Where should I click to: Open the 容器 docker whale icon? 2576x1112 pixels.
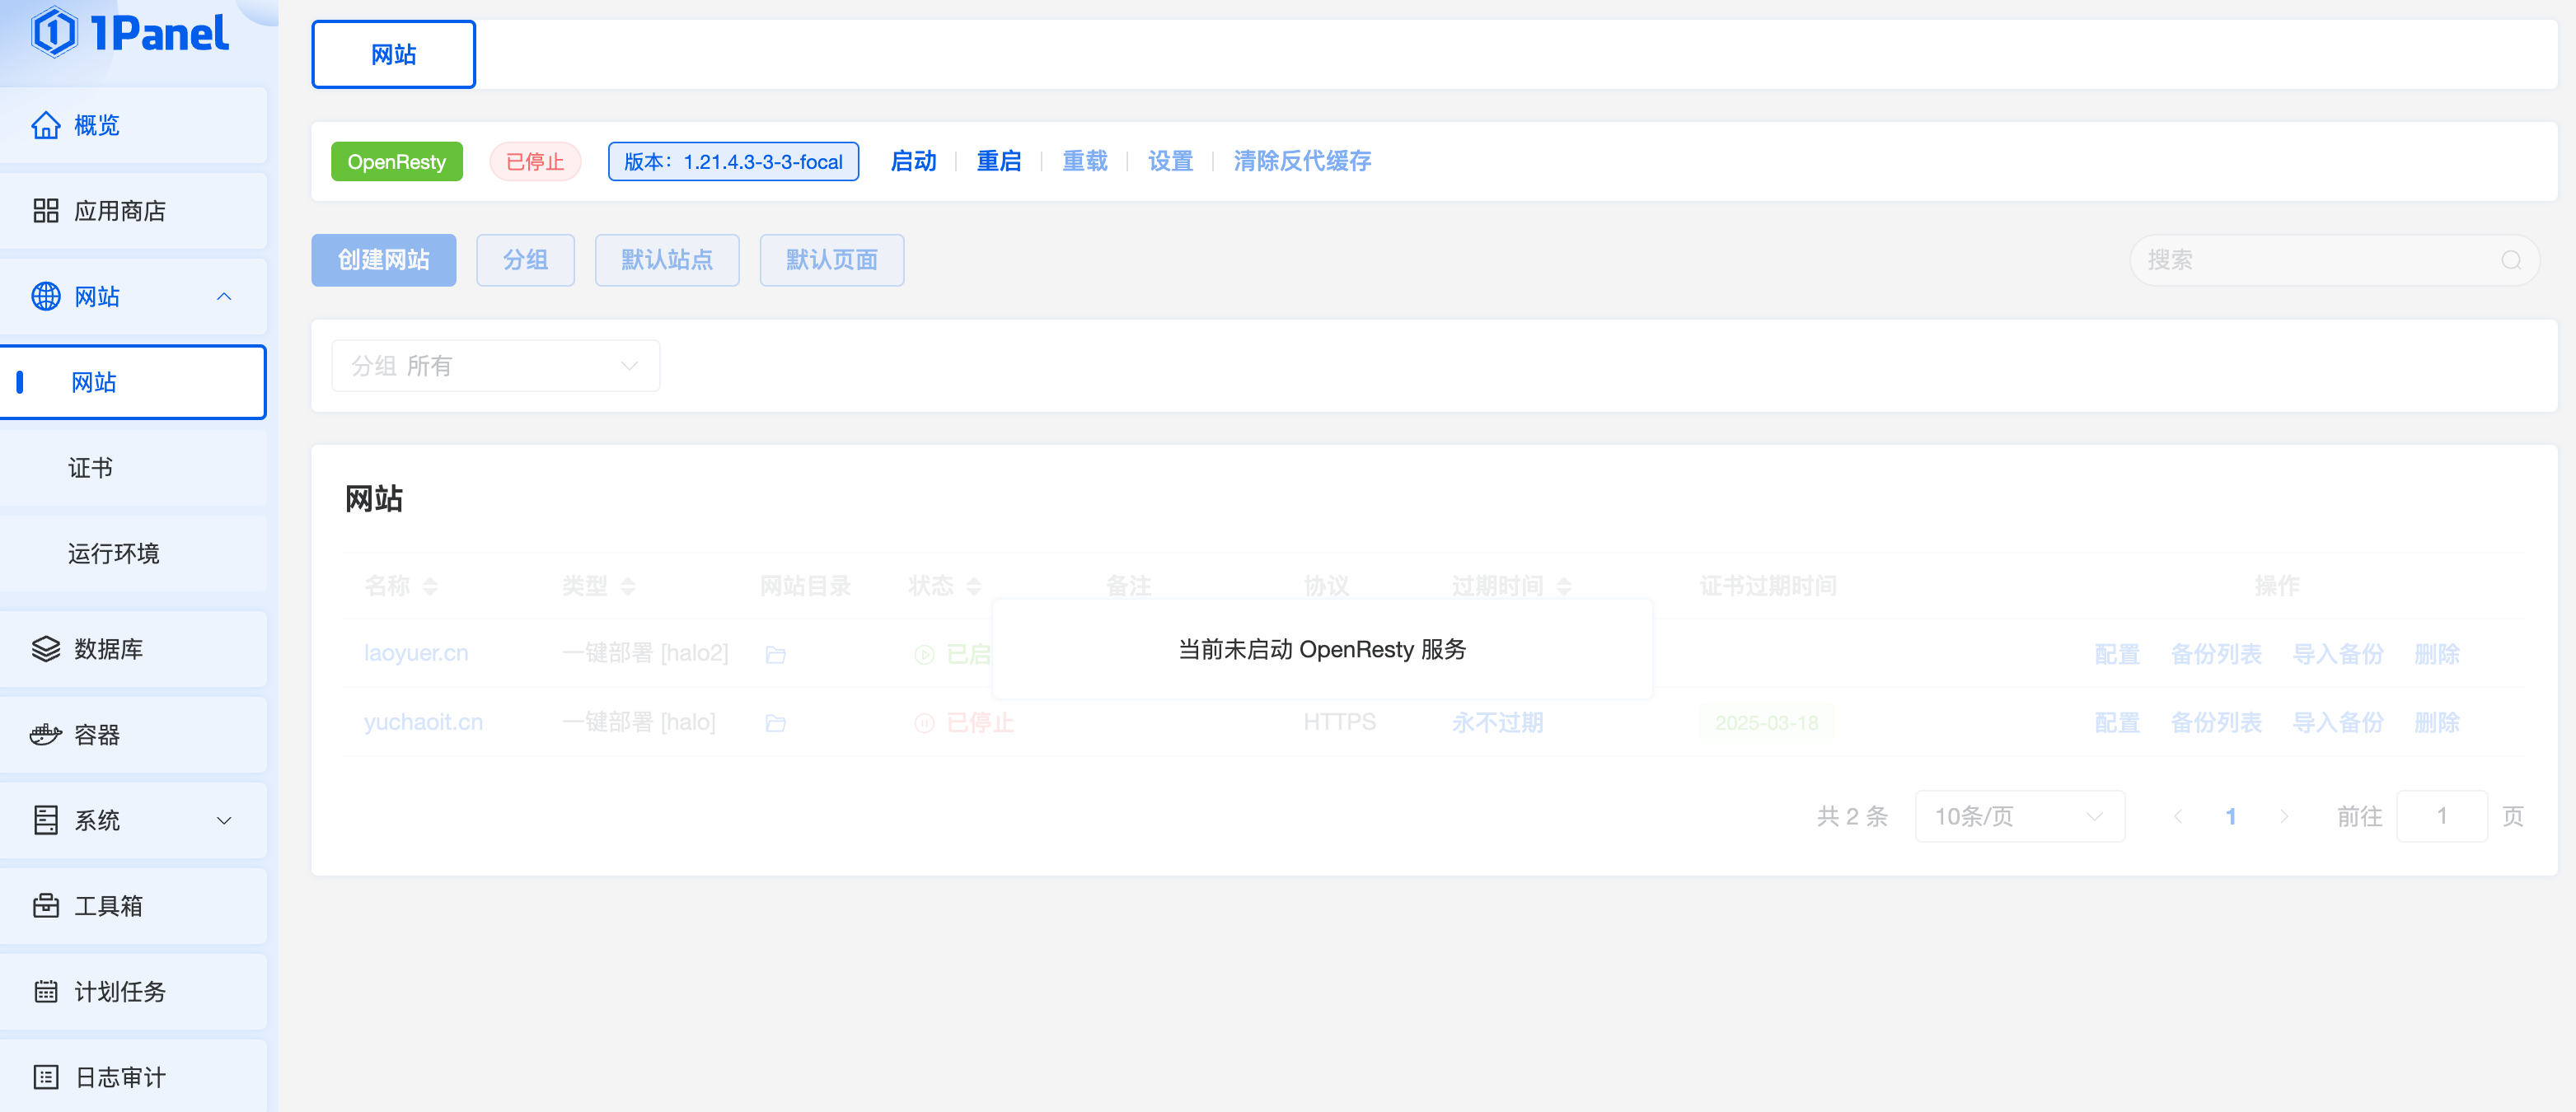point(46,735)
